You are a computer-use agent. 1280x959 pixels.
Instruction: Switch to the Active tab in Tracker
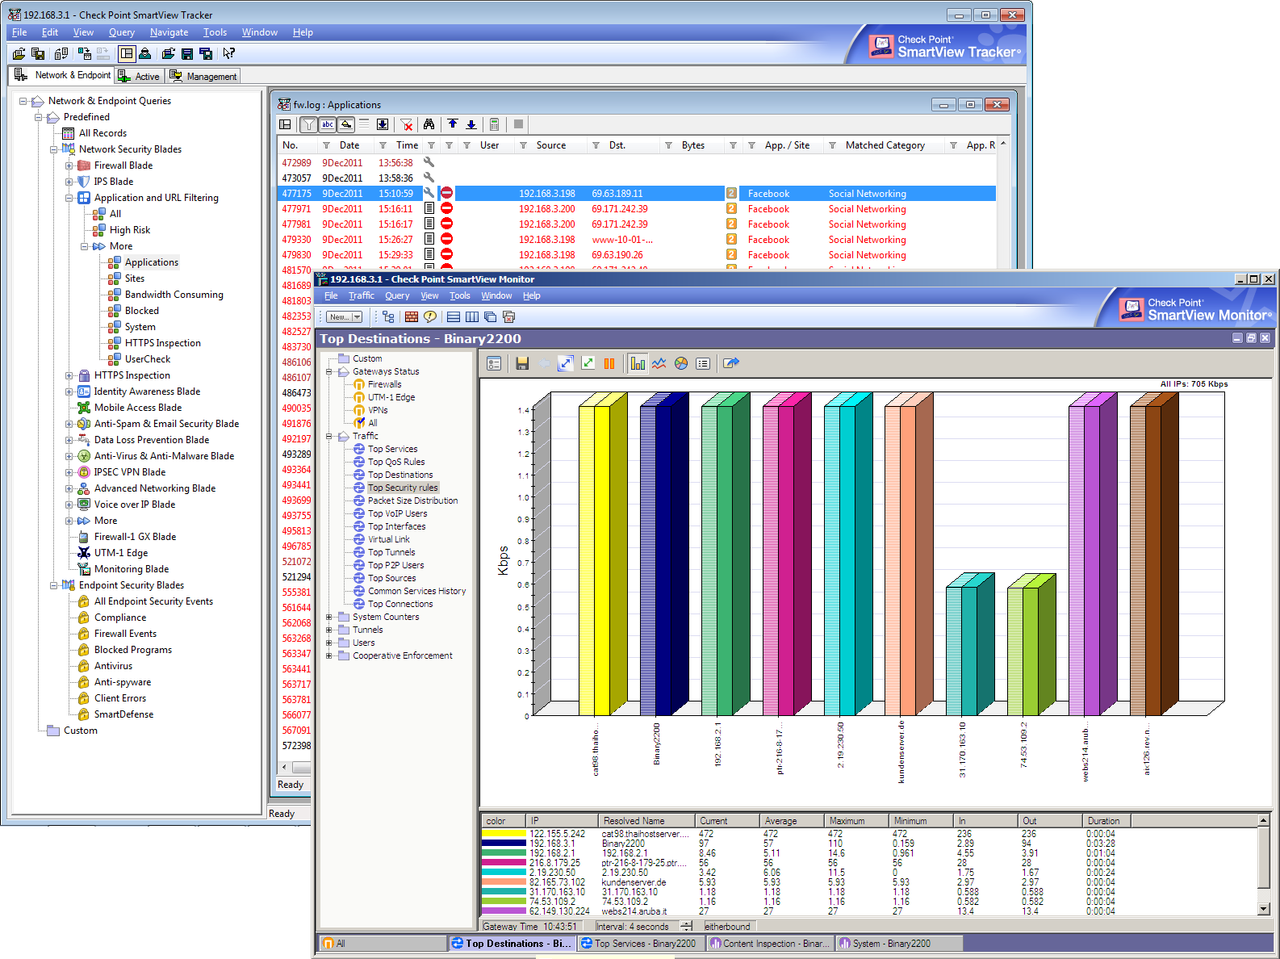[139, 76]
